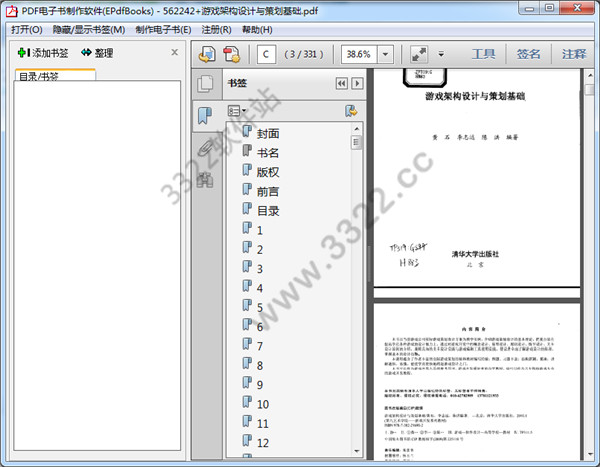This screenshot has width=600, height=467.
Task: Select bookmark 7
Action: click(260, 346)
